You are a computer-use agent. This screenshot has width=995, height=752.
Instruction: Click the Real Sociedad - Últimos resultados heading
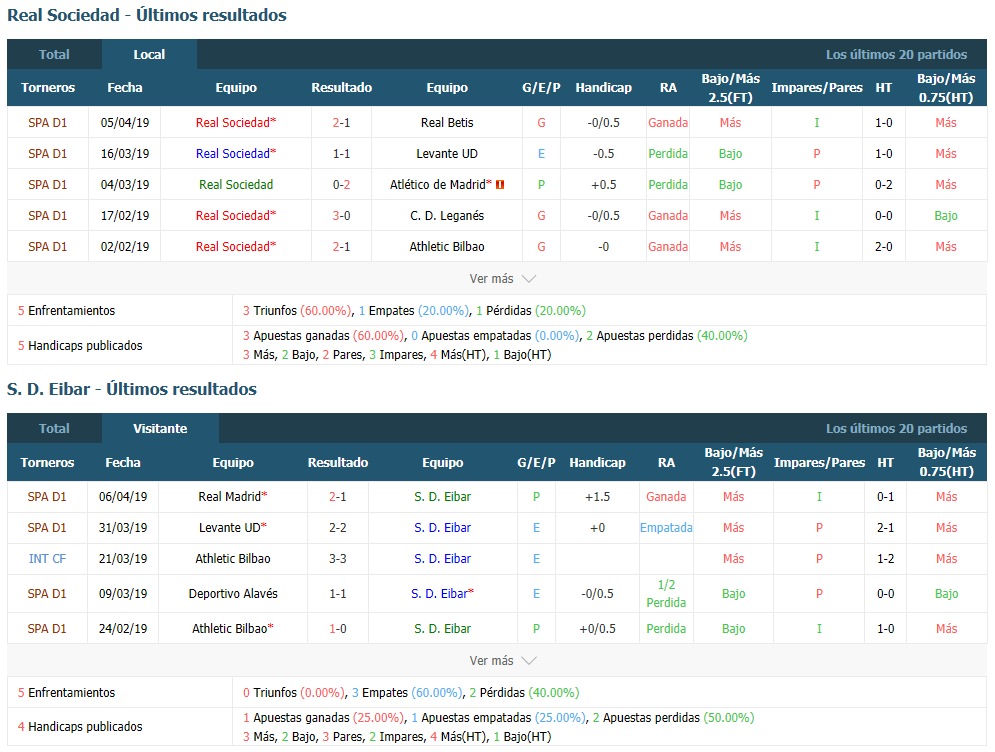(x=147, y=15)
